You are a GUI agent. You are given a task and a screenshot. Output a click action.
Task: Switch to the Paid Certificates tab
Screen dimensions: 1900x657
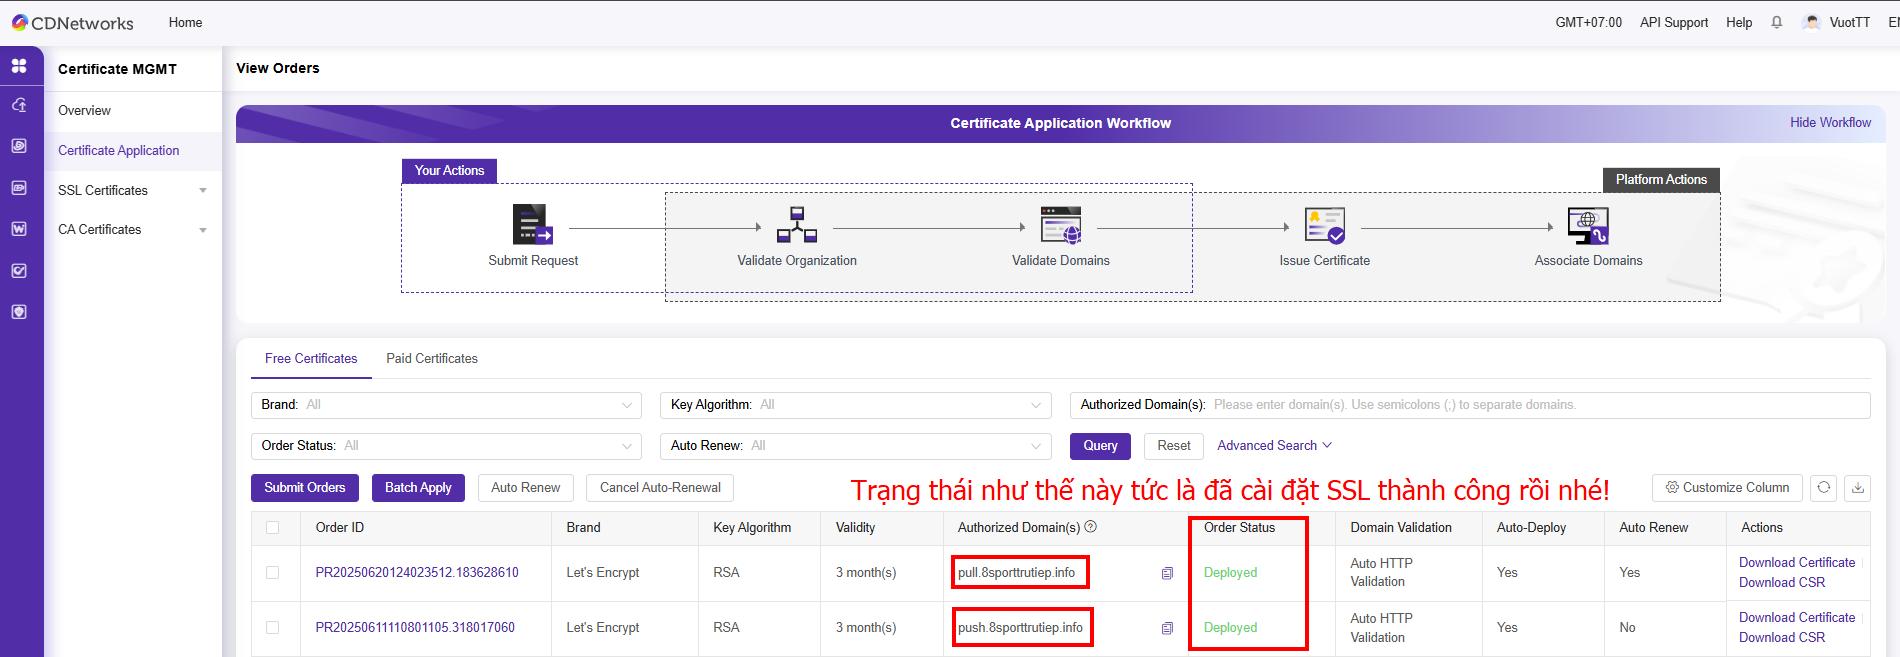(x=432, y=359)
